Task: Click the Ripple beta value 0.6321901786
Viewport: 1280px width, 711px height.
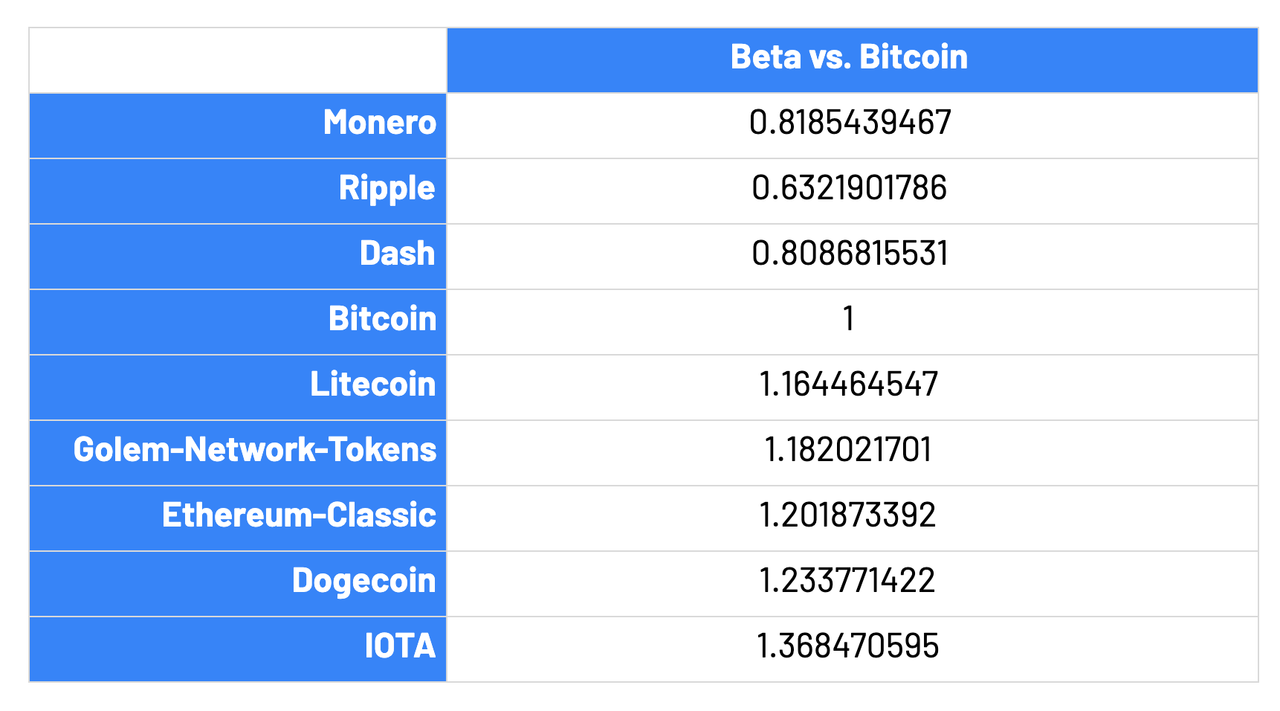Action: click(851, 189)
